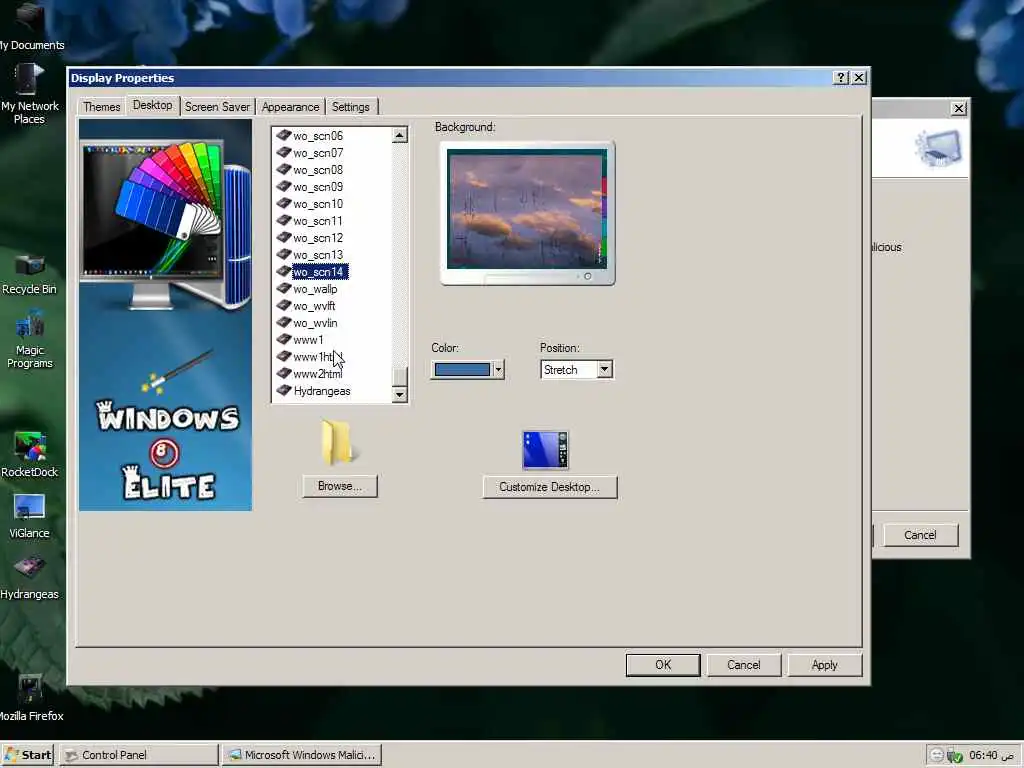The height and width of the screenshot is (768, 1024).
Task: Expand the Color dropdown arrow
Action: coord(498,370)
